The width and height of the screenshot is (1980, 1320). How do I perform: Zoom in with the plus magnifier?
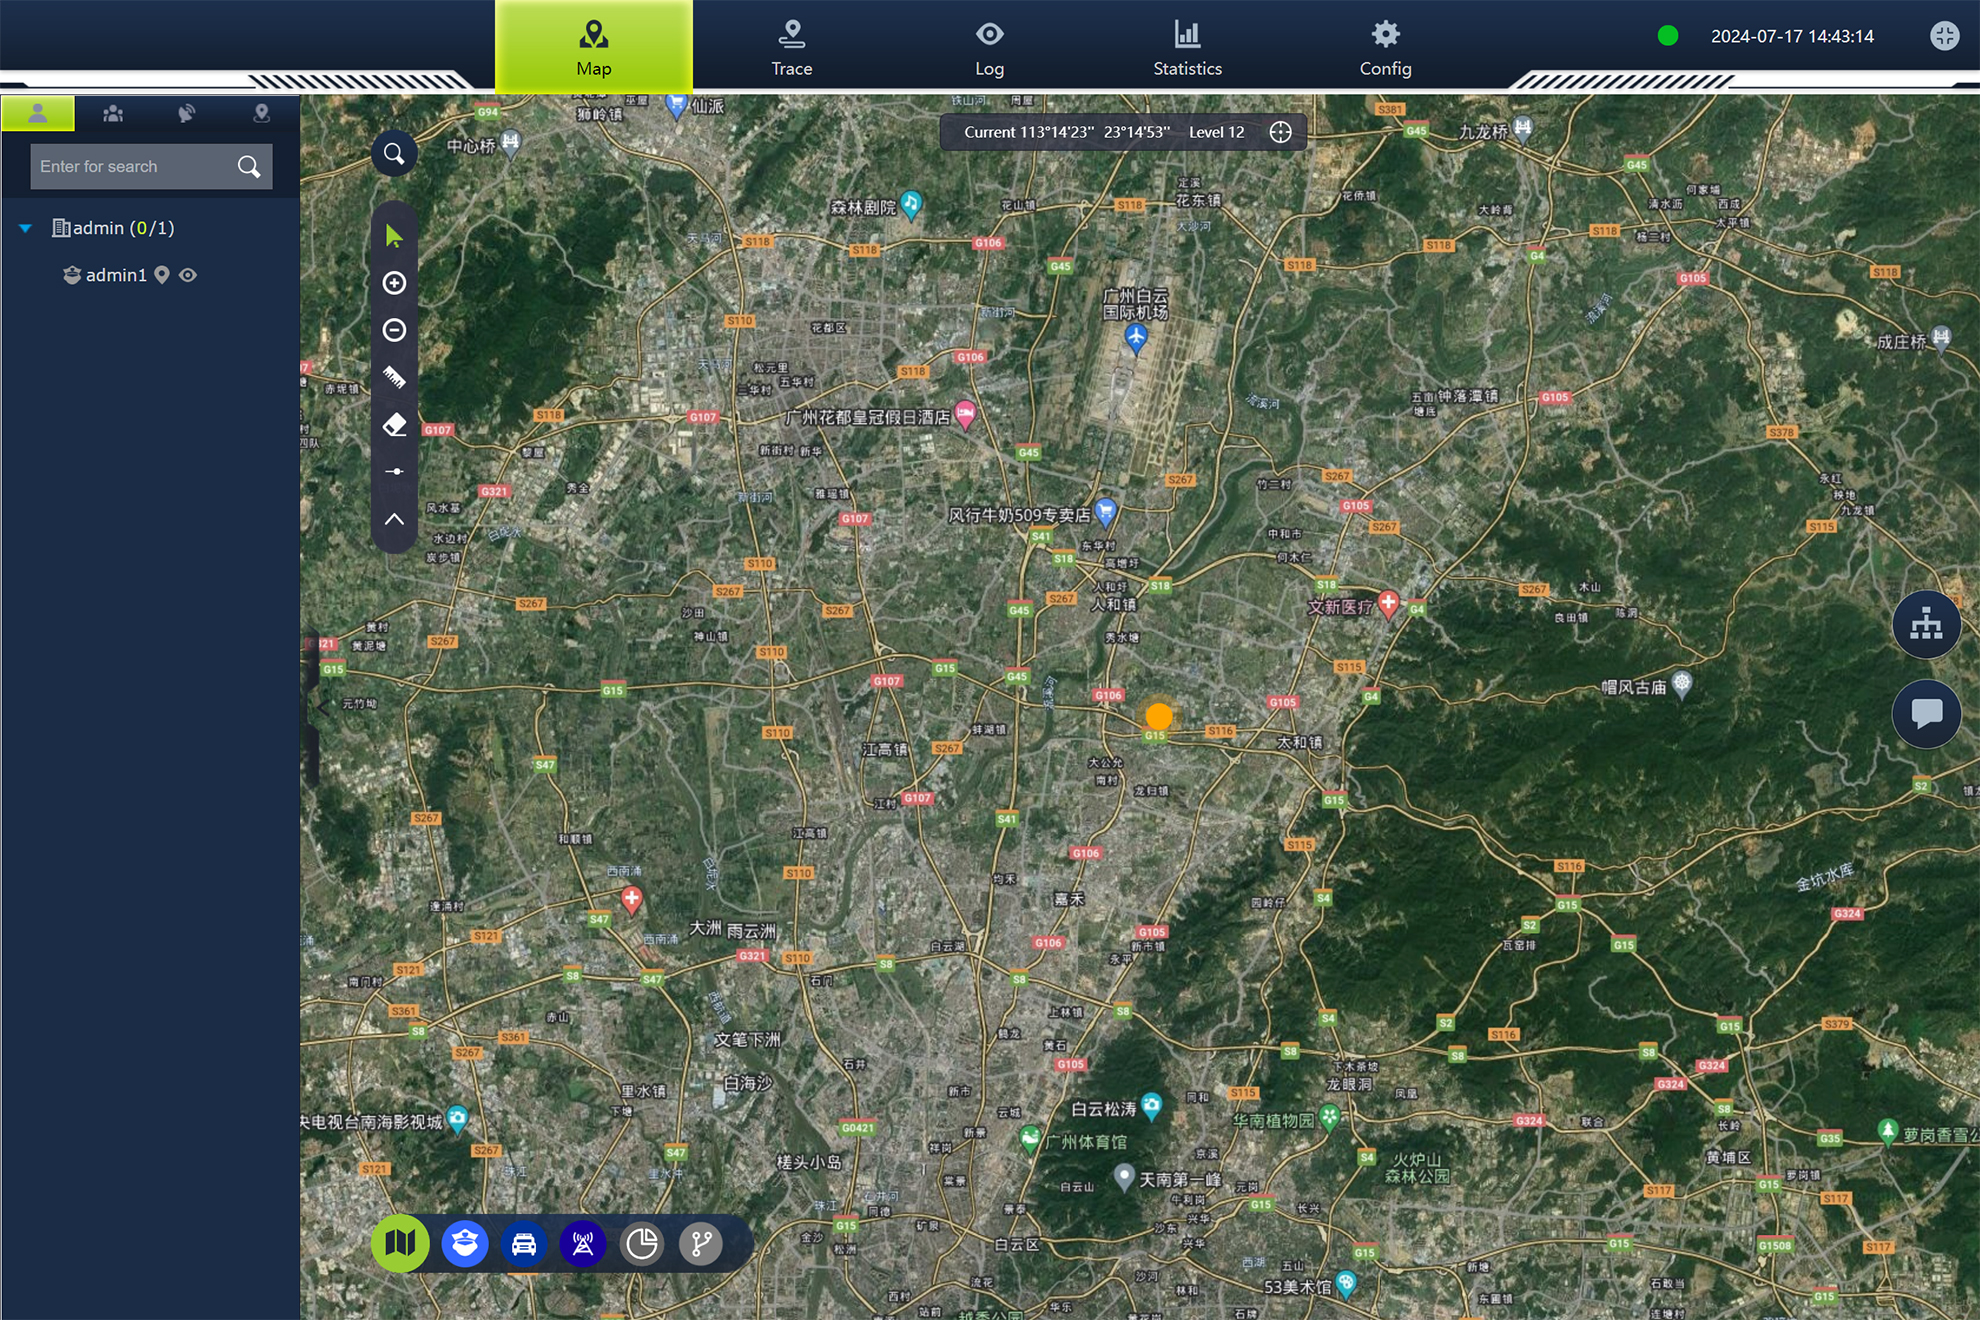coord(394,283)
